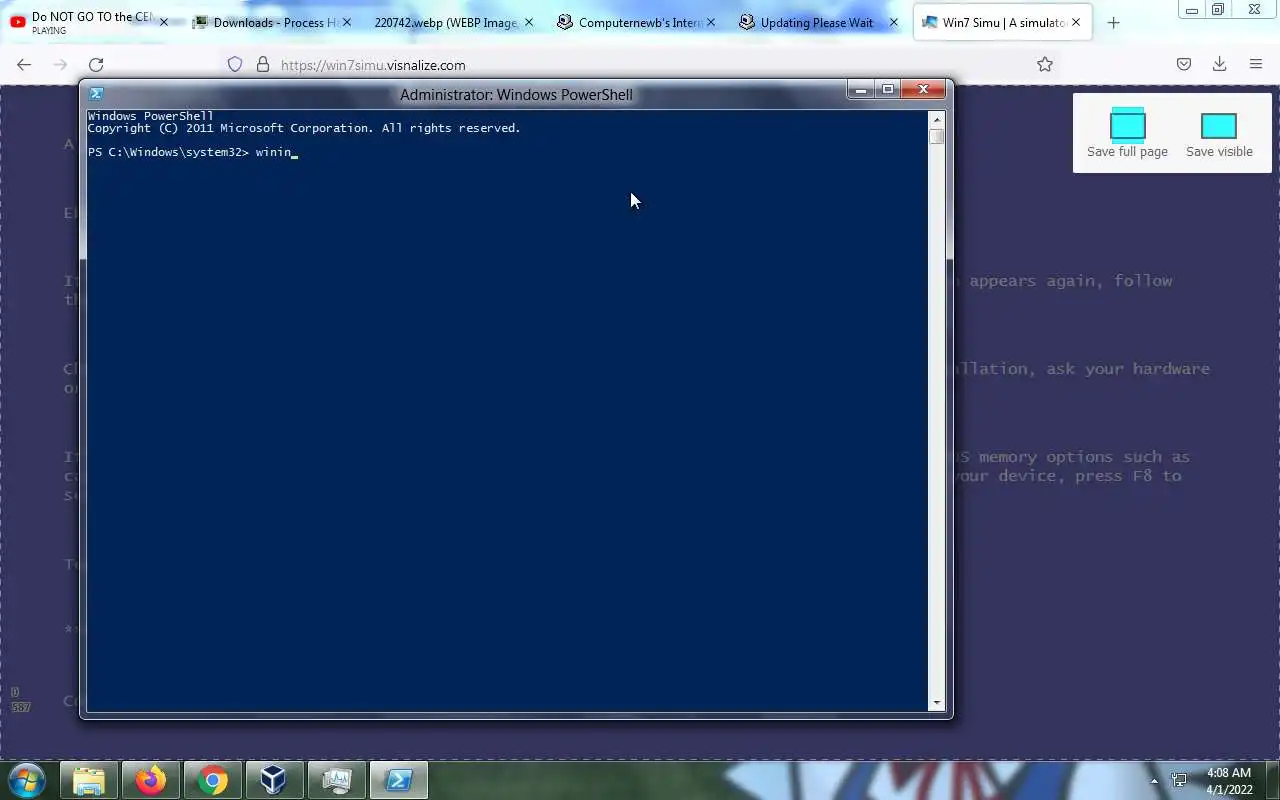
Task: Click the browser forward arrow
Action: [60, 64]
